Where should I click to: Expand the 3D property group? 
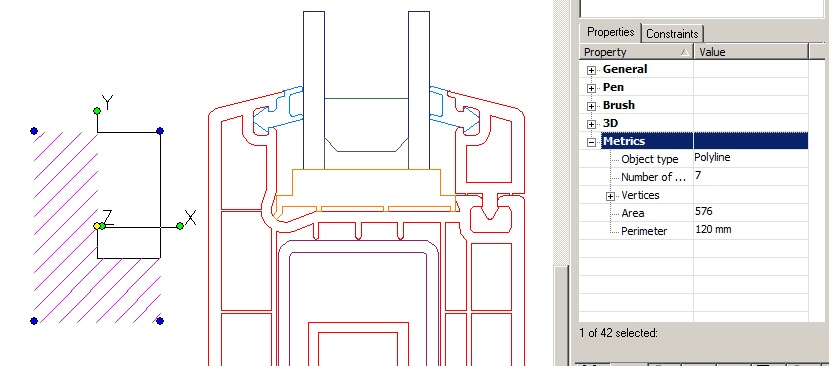pos(591,124)
